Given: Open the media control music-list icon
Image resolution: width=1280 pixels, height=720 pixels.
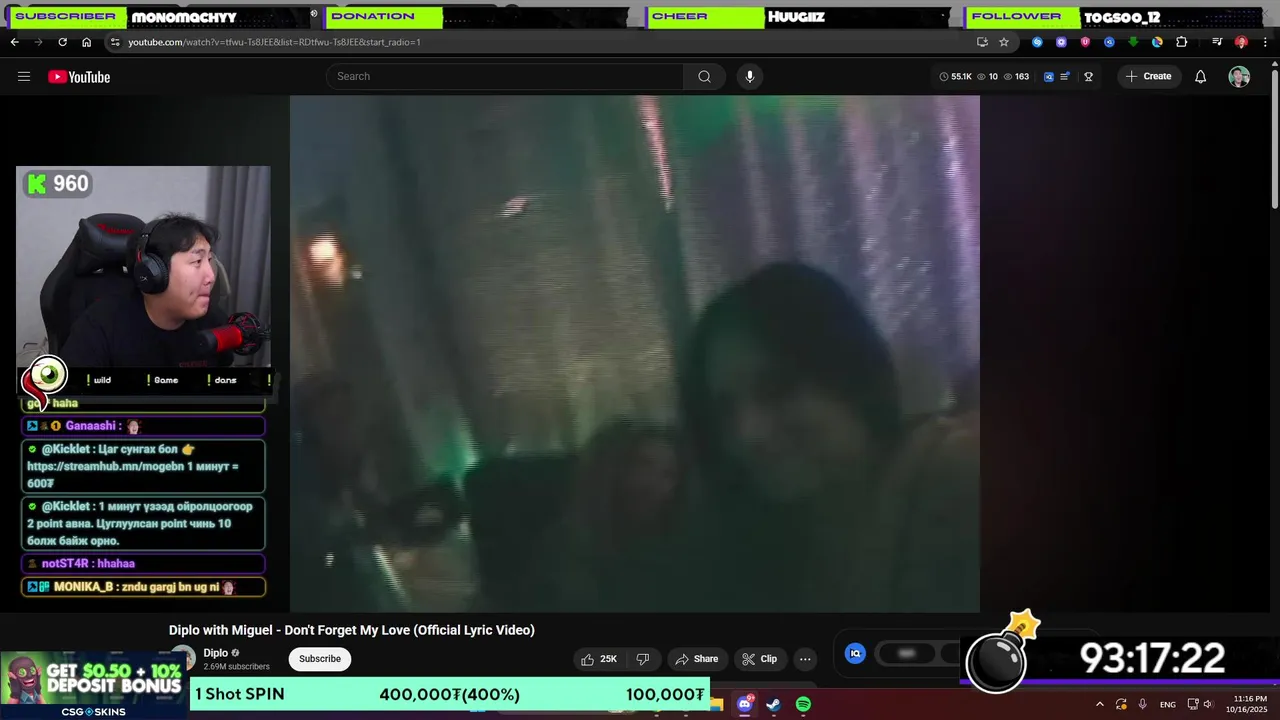Looking at the screenshot, I should click(1217, 42).
